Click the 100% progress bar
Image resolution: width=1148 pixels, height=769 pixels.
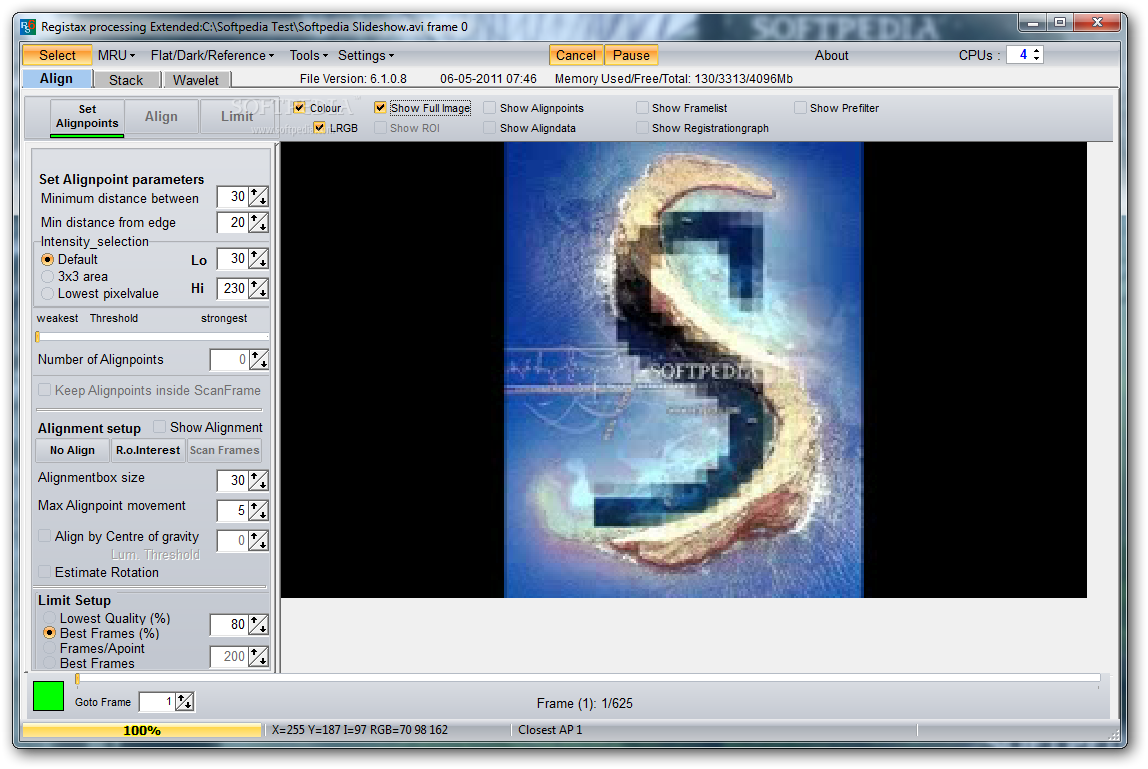[142, 730]
